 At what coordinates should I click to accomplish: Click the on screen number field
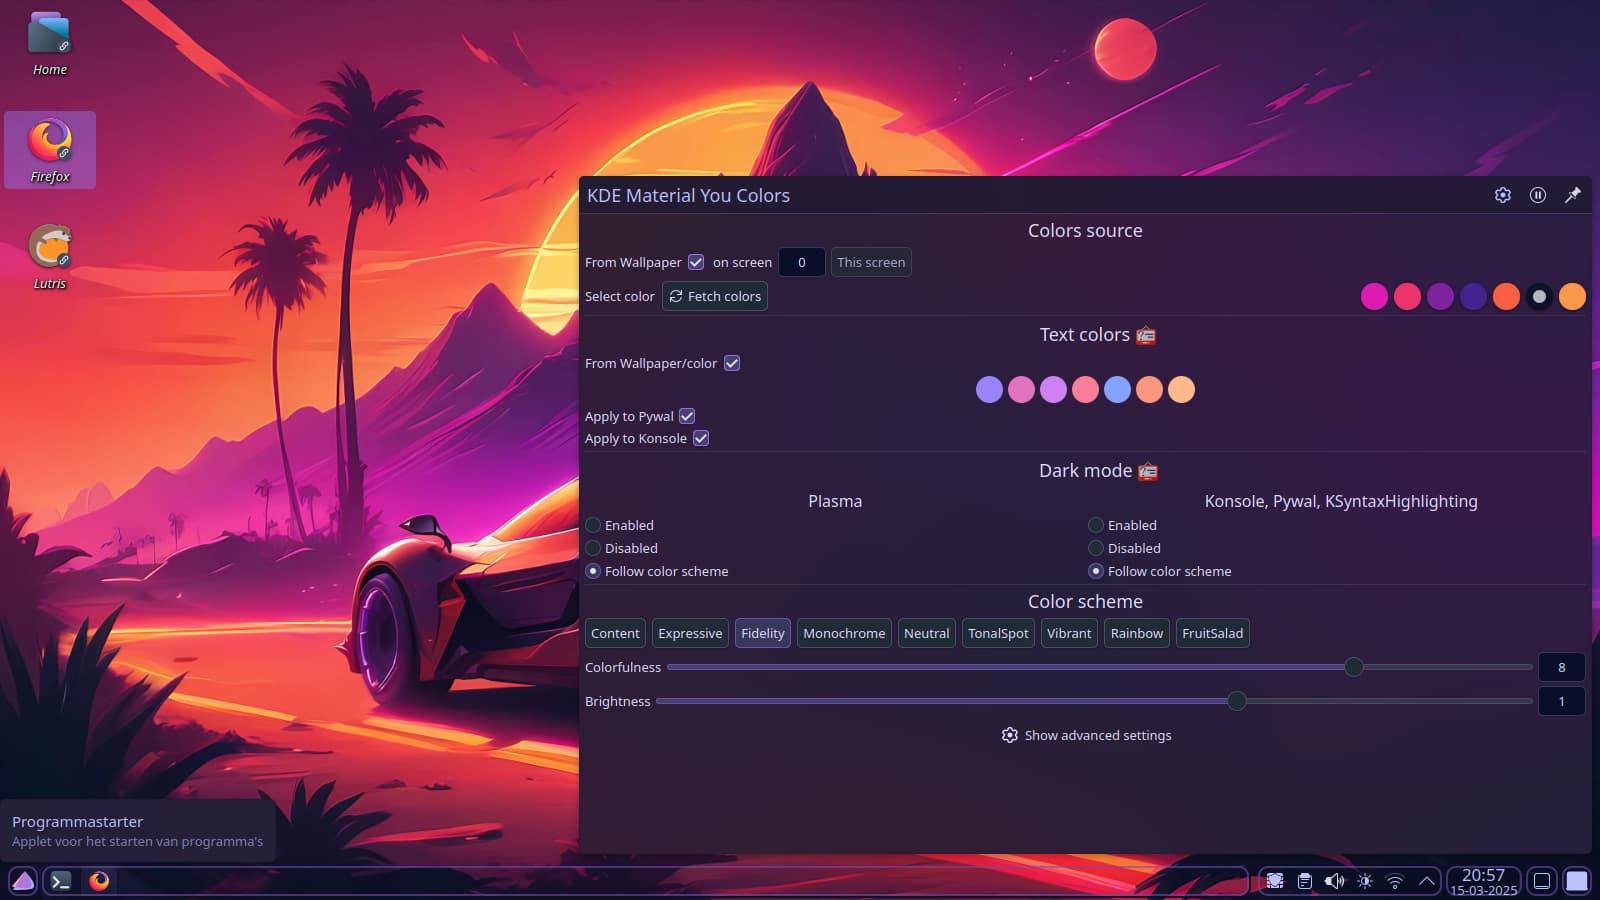click(801, 262)
